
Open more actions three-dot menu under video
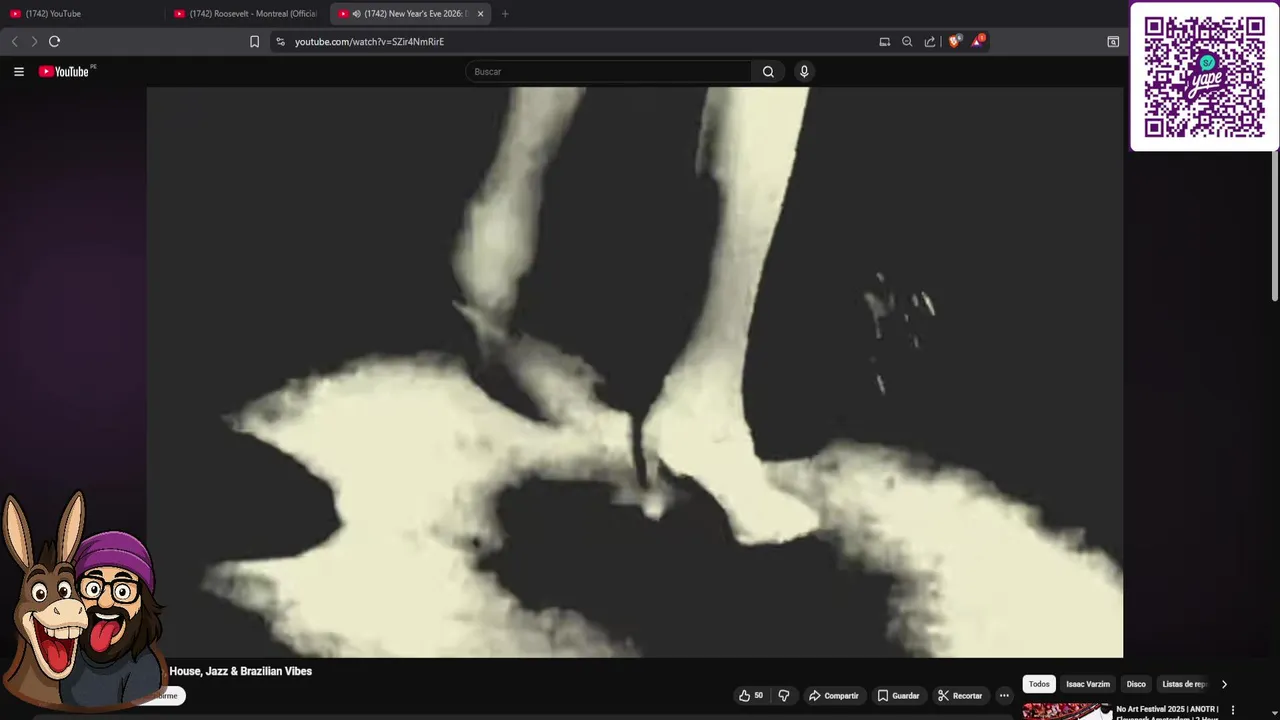click(x=1004, y=695)
